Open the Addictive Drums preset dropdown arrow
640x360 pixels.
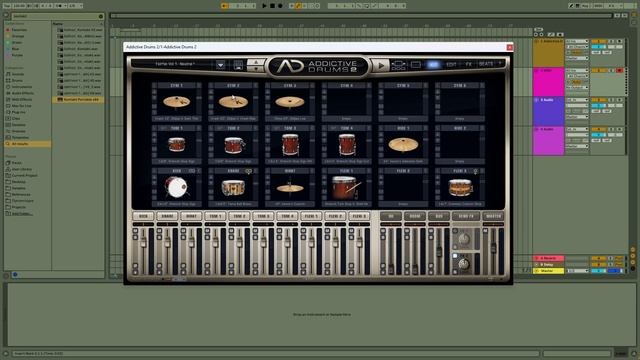pyautogui.click(x=220, y=65)
